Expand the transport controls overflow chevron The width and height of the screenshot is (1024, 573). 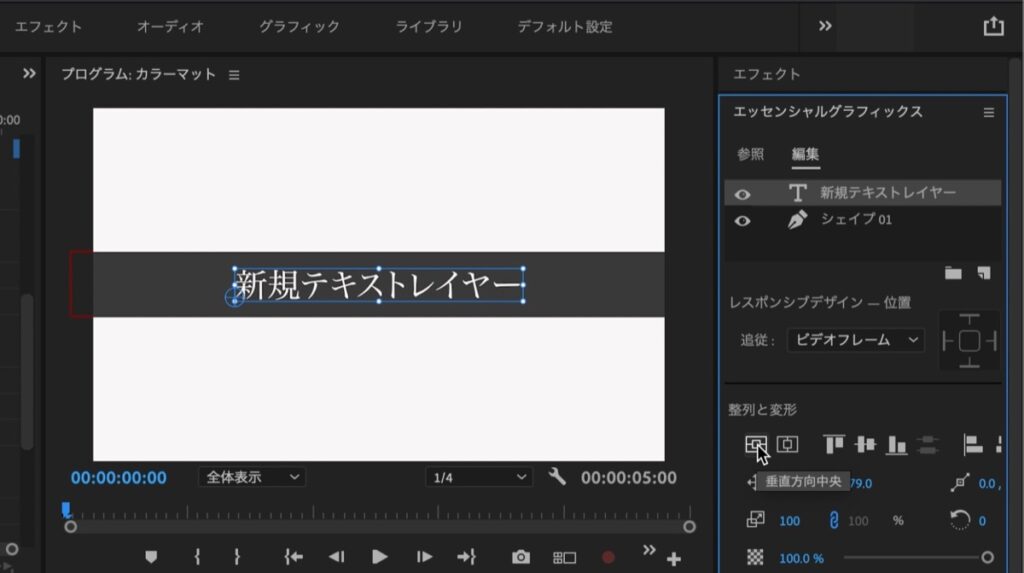click(648, 550)
